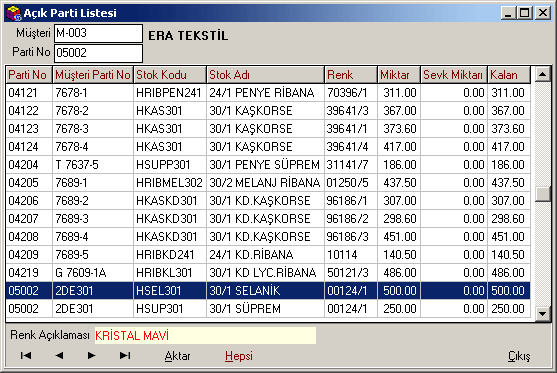Viewport: 557px width, 373px height.
Task: Click Kalan value 250.00
Action: (508, 309)
